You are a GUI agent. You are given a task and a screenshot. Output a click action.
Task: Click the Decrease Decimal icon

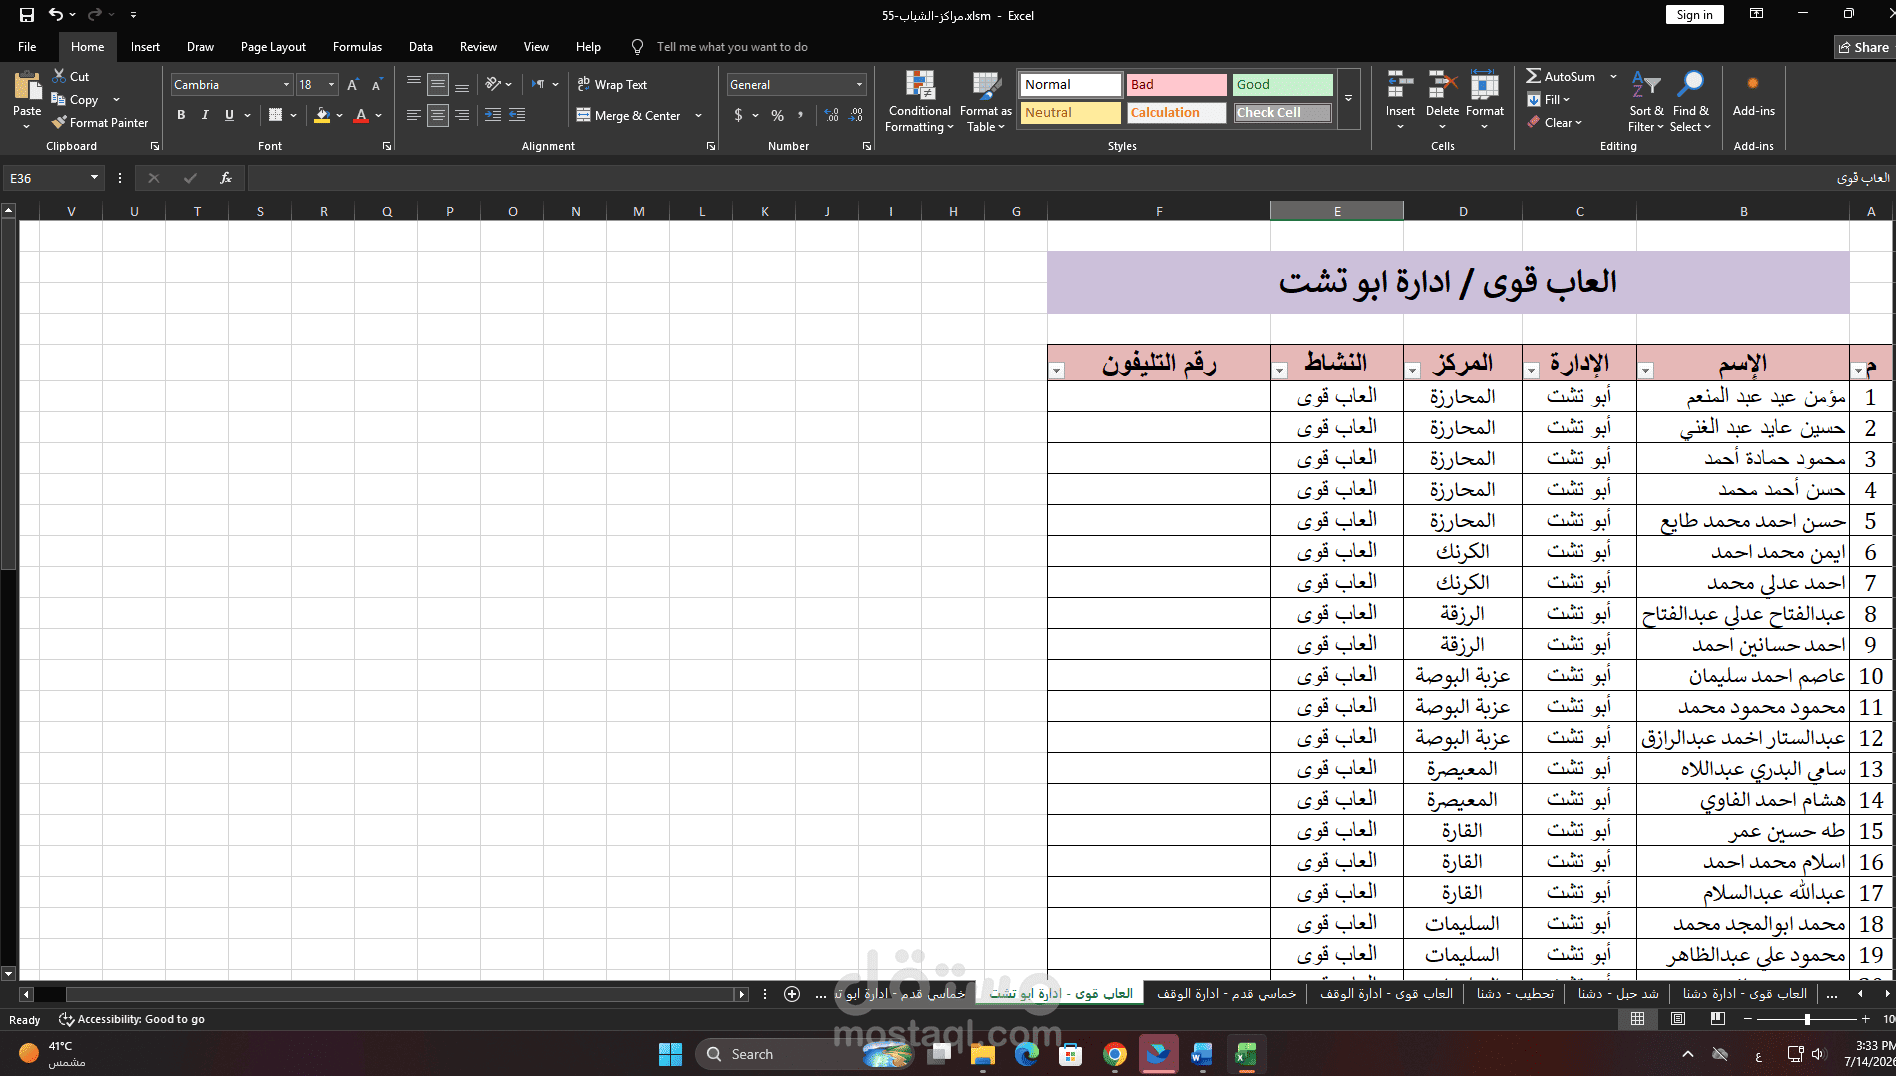pos(856,115)
